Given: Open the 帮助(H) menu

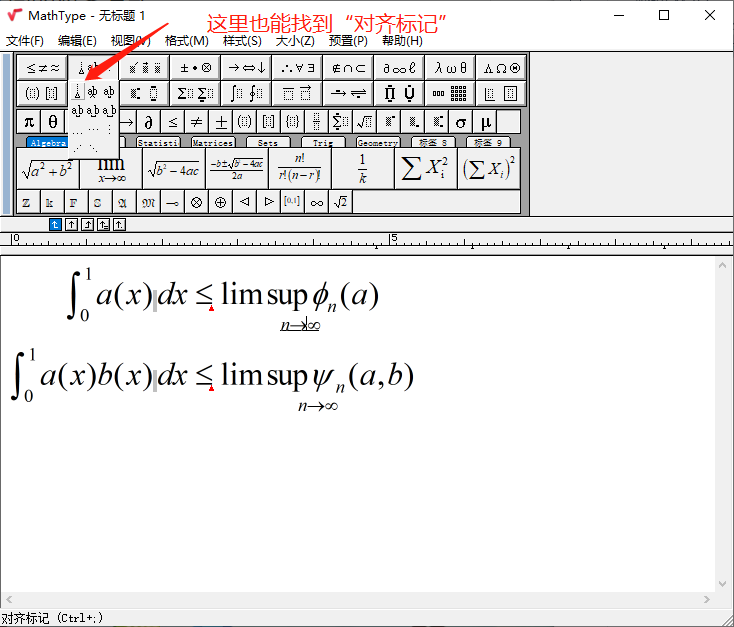Looking at the screenshot, I should coord(402,41).
